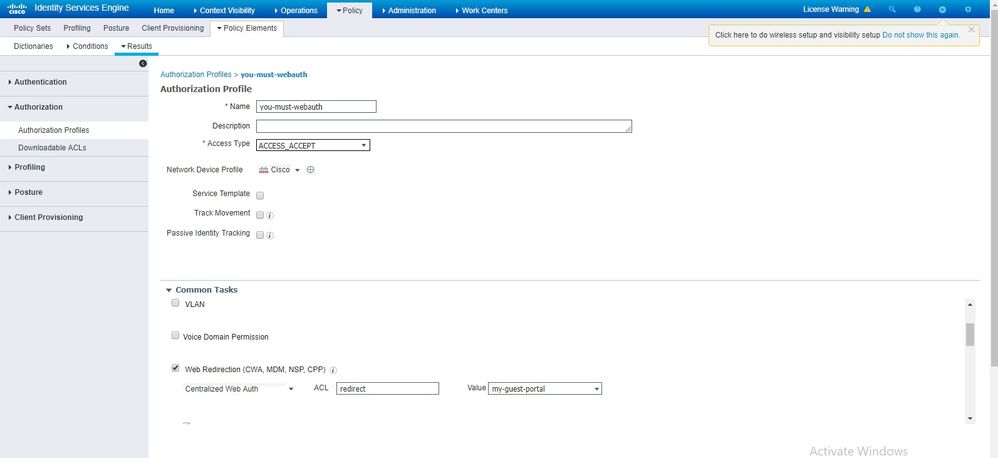
Task: Click the License Warning text
Action: pyautogui.click(x=831, y=10)
